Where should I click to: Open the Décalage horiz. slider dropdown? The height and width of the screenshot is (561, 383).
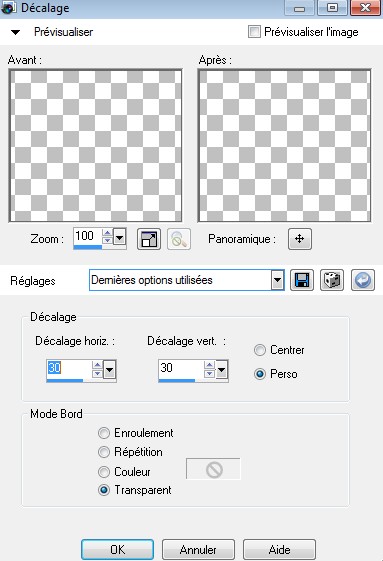(110, 370)
